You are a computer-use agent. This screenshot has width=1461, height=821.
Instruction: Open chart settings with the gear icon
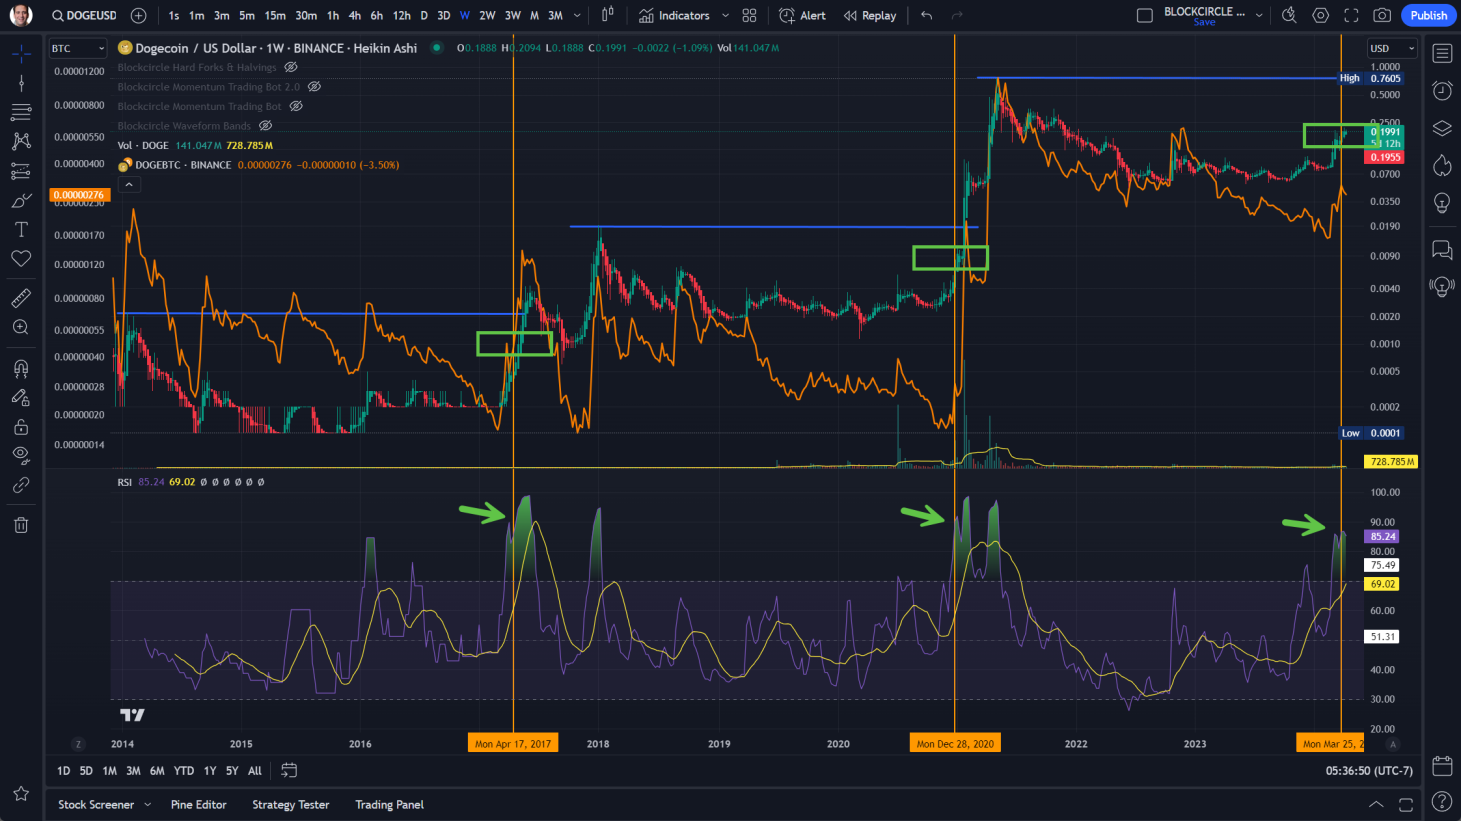point(1320,15)
